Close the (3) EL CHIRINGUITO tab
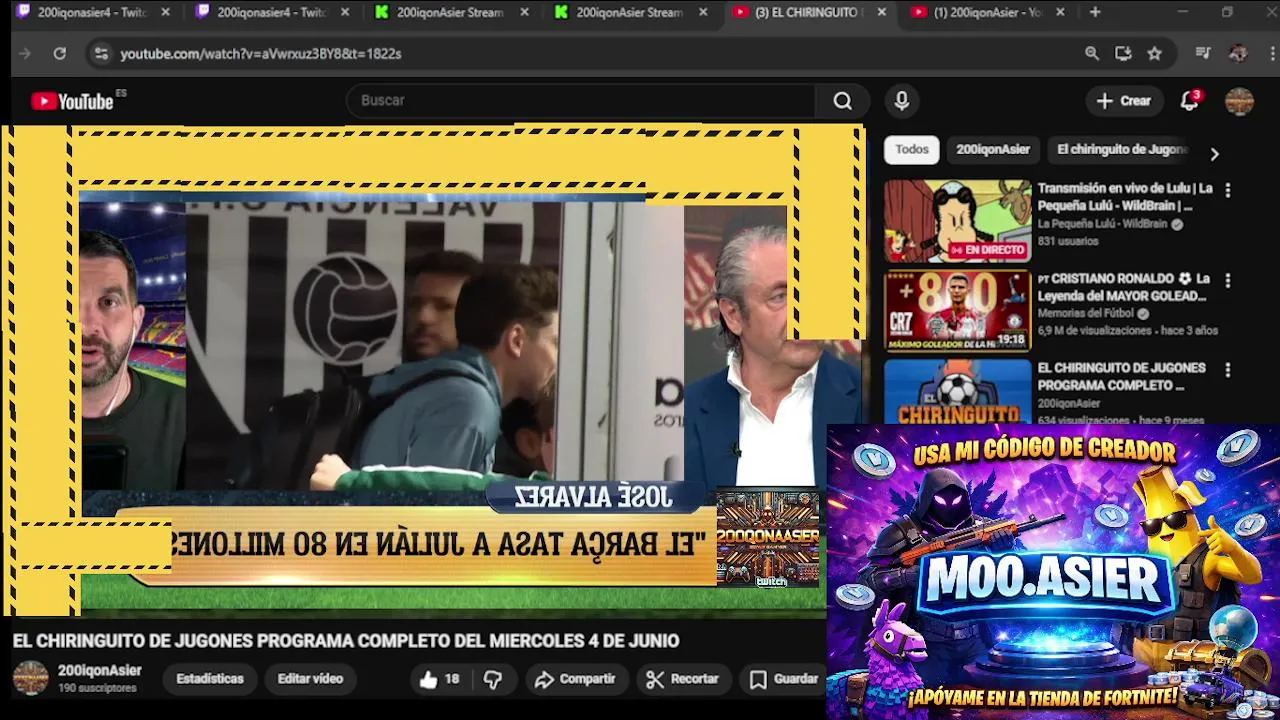The height and width of the screenshot is (720, 1280). pyautogui.click(x=881, y=12)
